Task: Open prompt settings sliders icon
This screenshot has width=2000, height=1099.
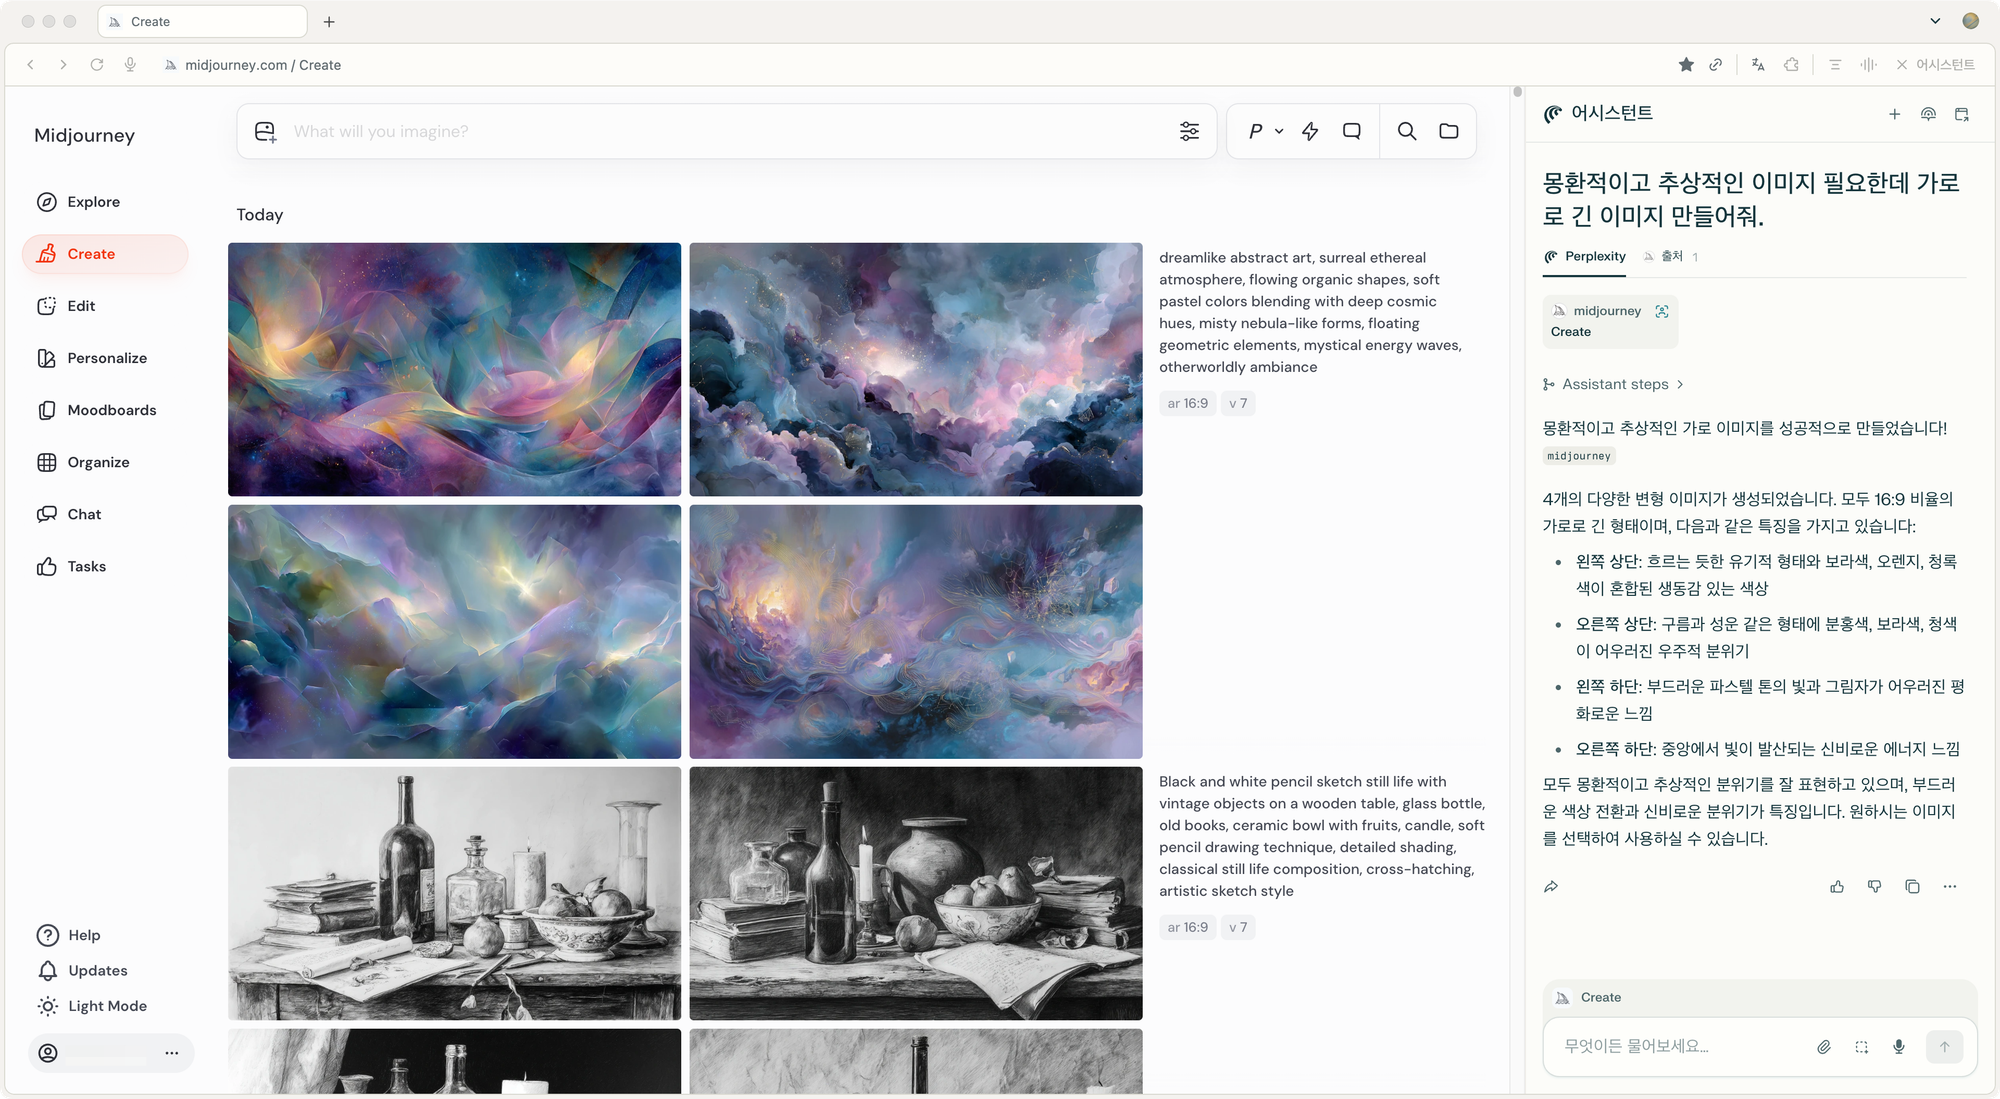Action: click(x=1189, y=131)
